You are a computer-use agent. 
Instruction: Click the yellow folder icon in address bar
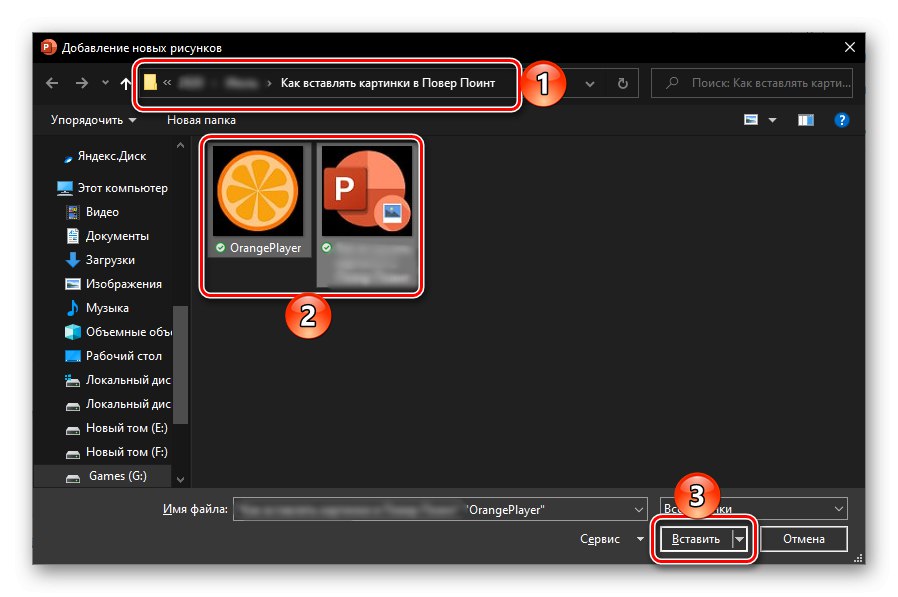(150, 83)
